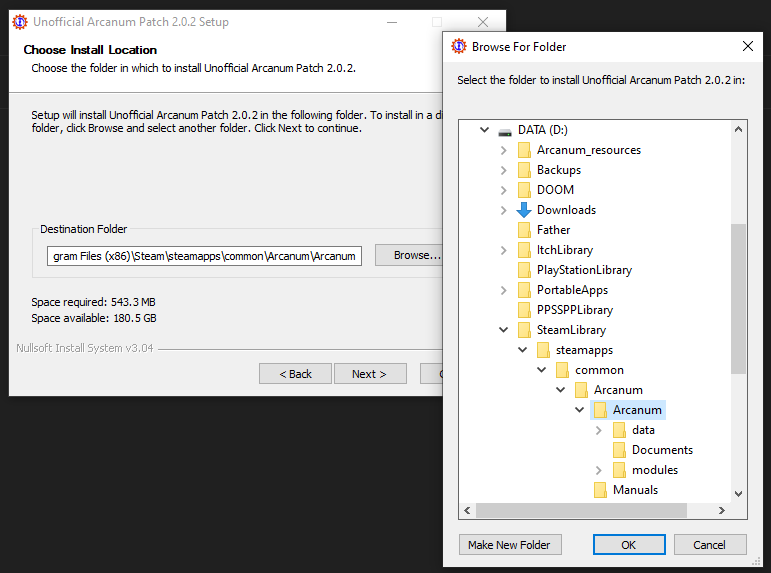Viewport: 771px width, 573px height.
Task: Collapse the DATA (D:) drive node
Action: click(x=484, y=130)
